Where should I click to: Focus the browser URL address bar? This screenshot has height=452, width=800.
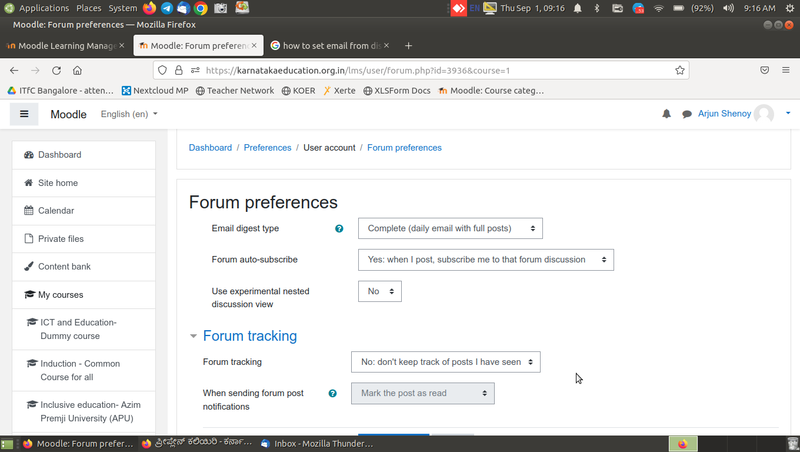coord(421,70)
